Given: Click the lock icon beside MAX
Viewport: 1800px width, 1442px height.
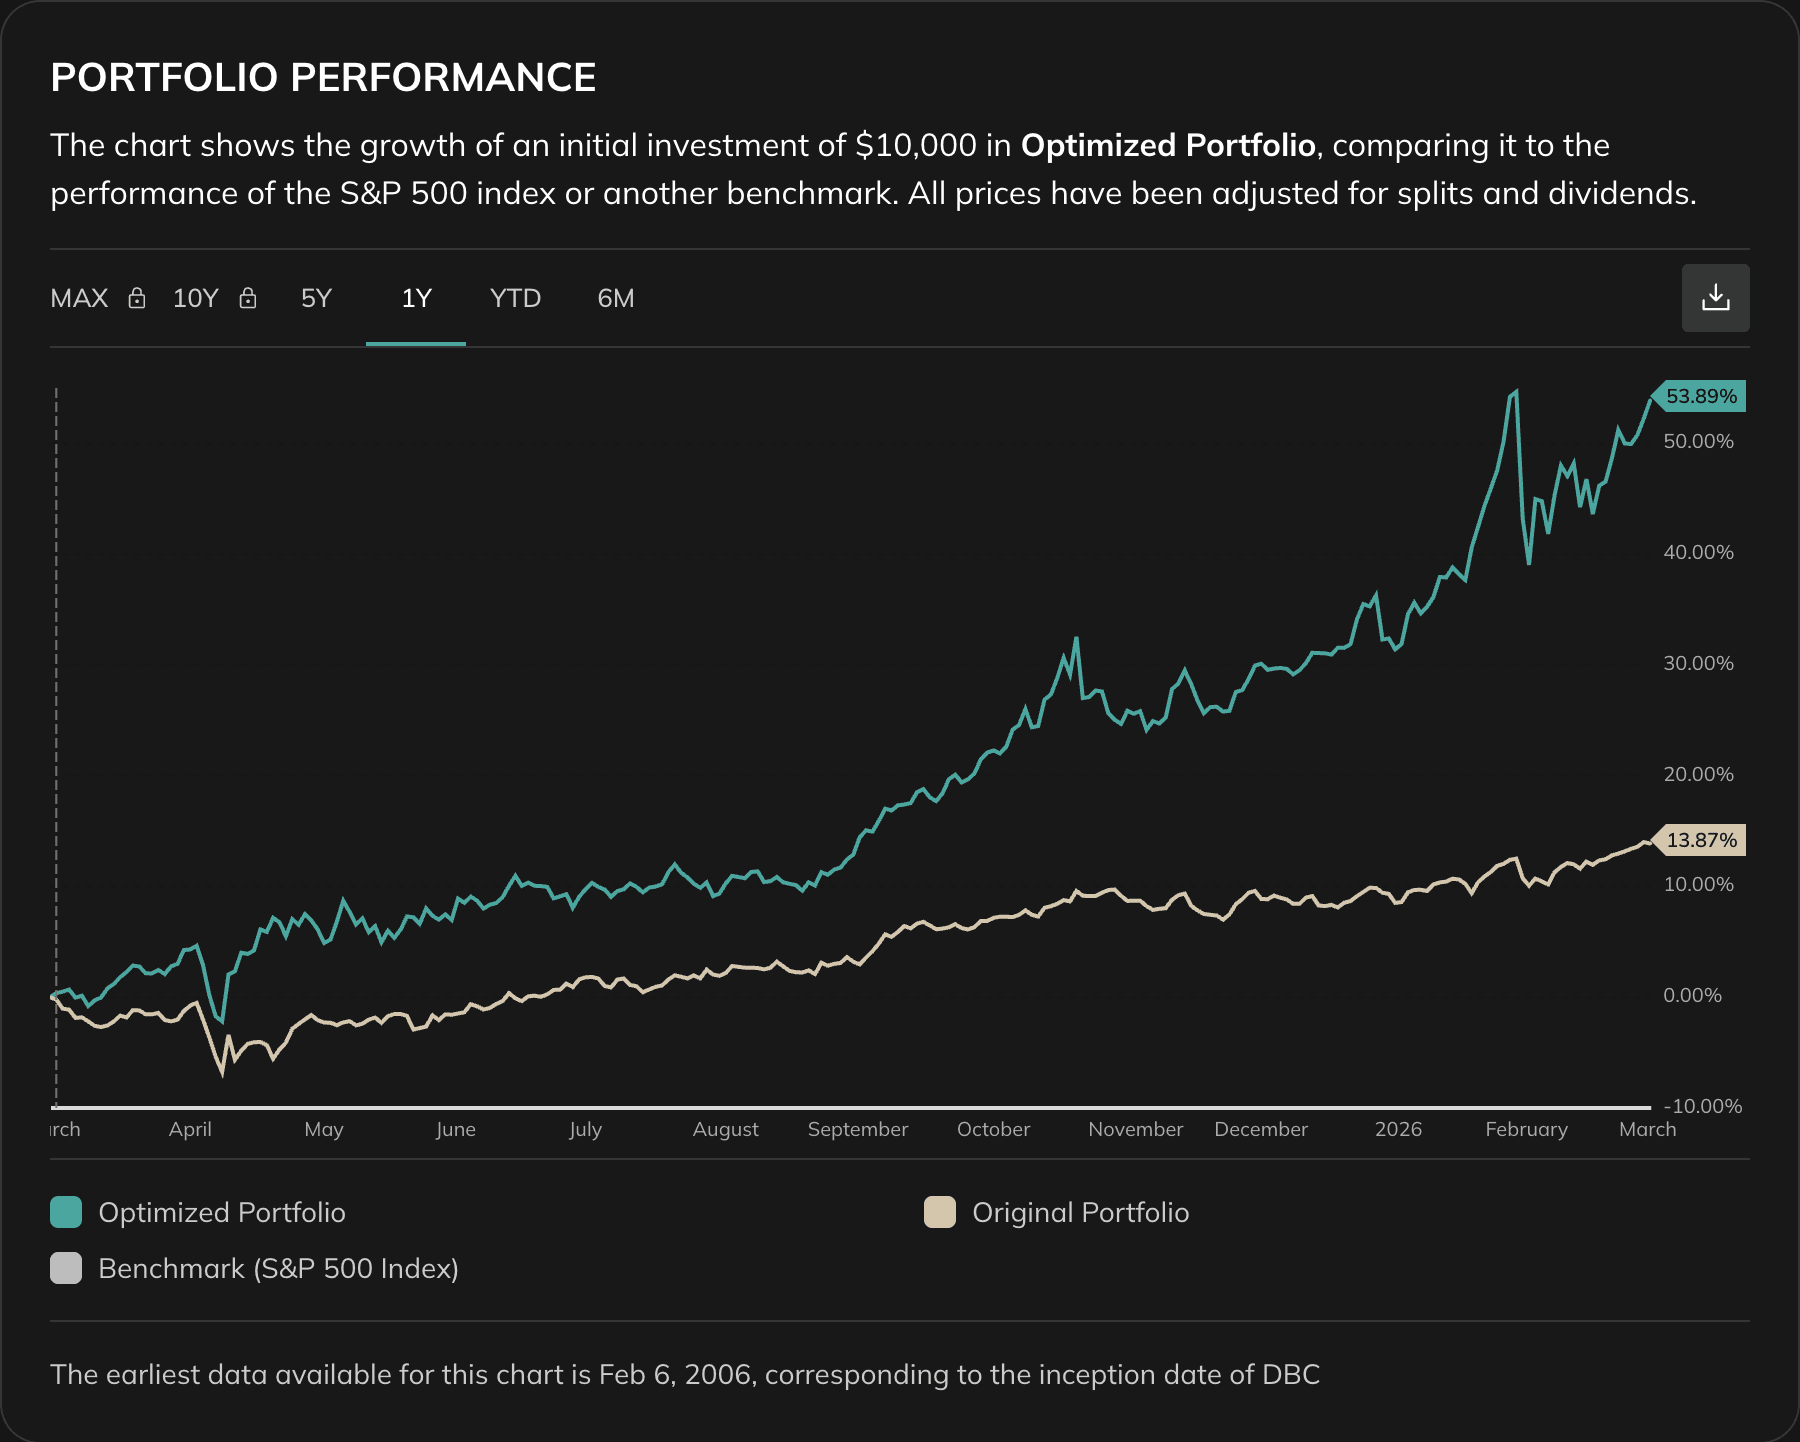Looking at the screenshot, I should tap(137, 297).
